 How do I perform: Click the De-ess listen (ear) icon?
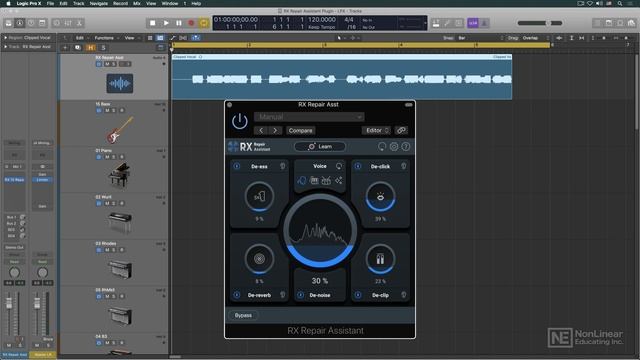point(282,166)
